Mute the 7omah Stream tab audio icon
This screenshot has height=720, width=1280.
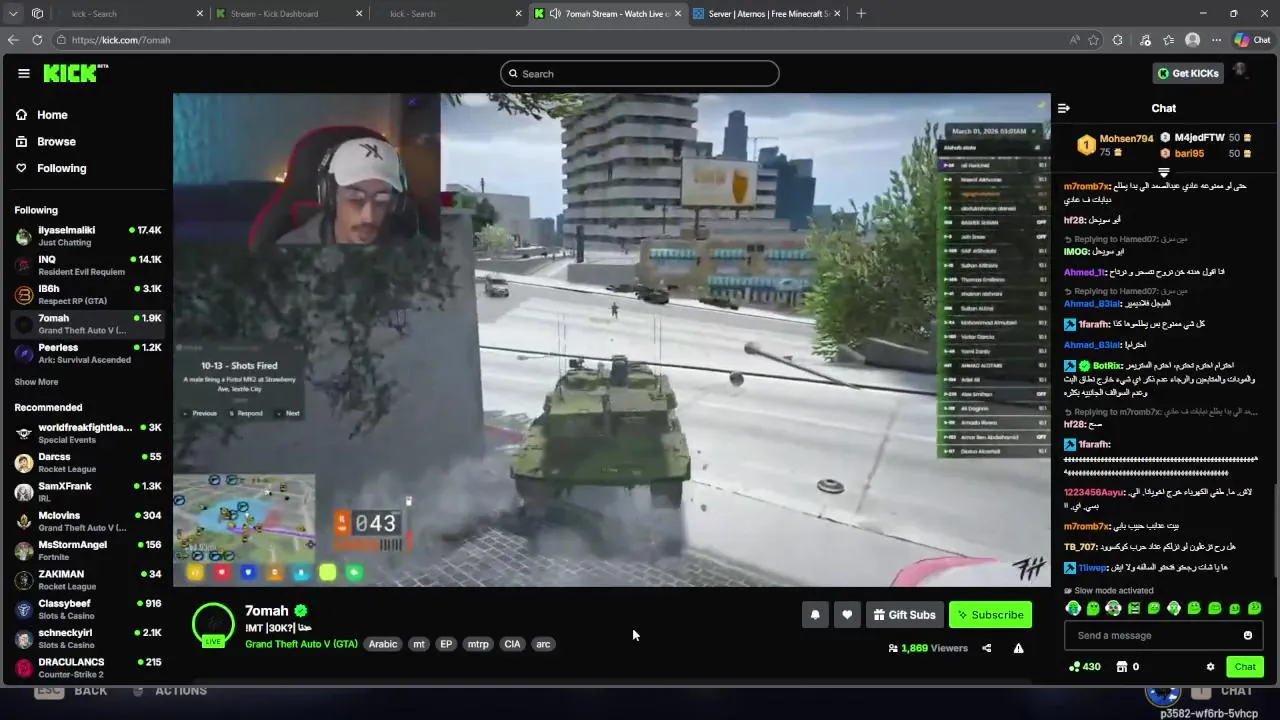[555, 14]
